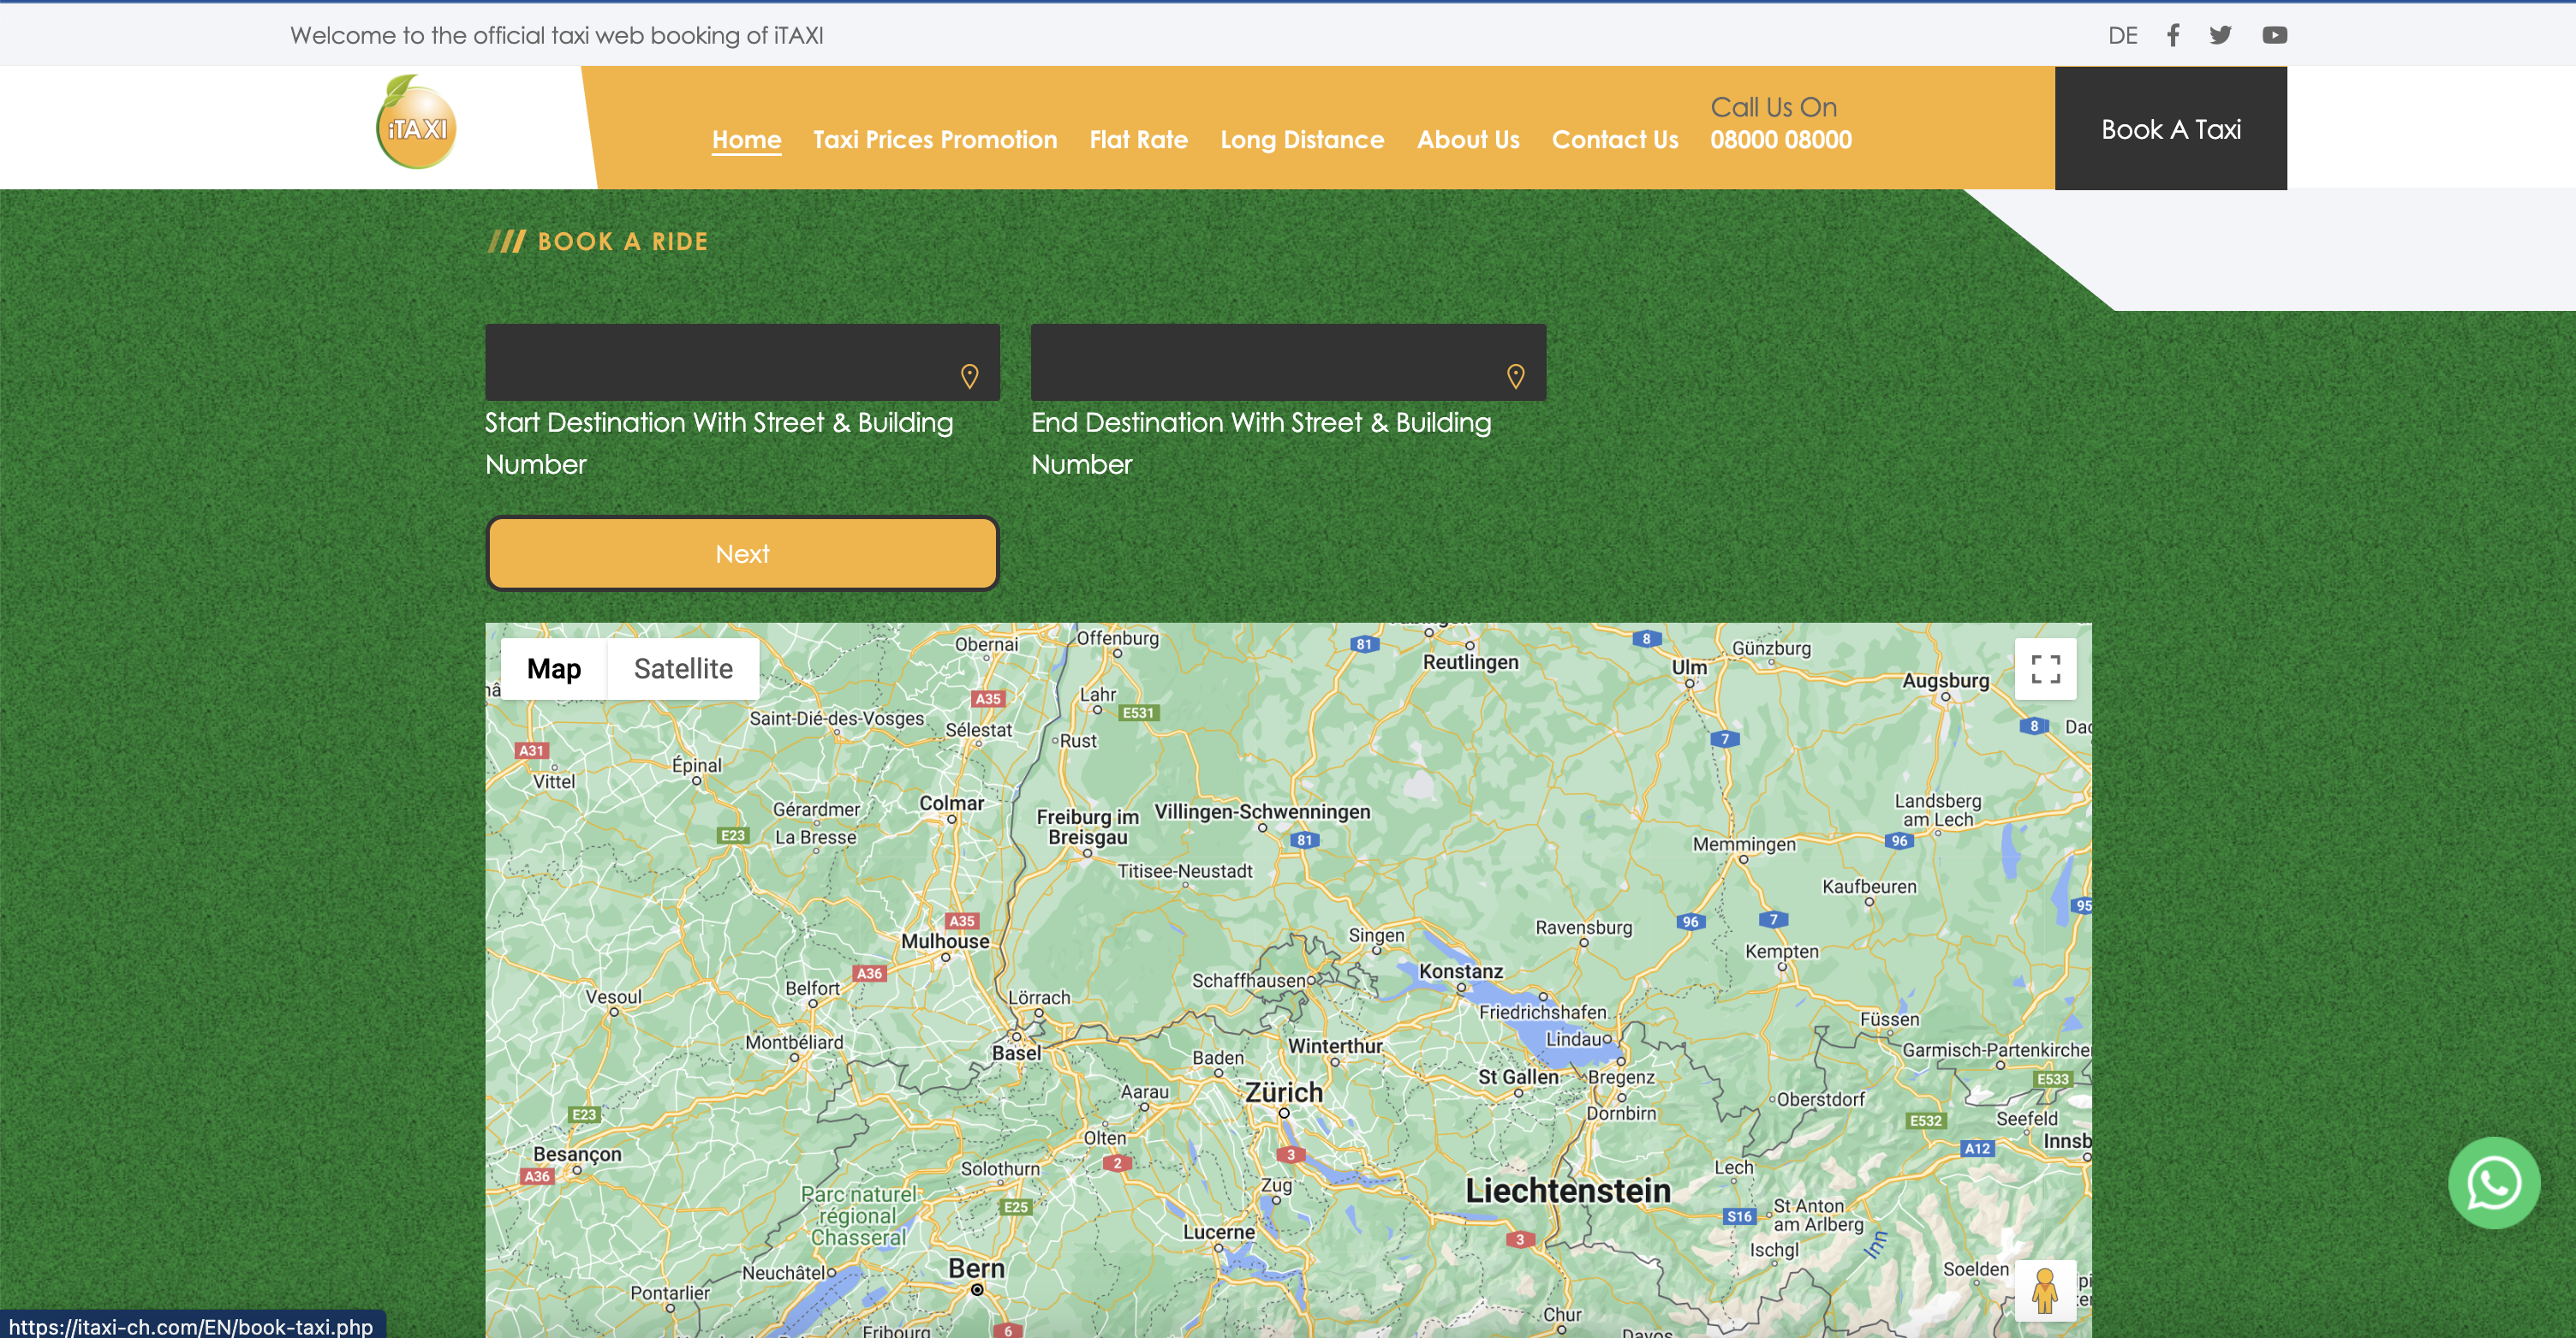The image size is (2576, 1338).
Task: Open the YouTube social icon
Action: [2274, 36]
